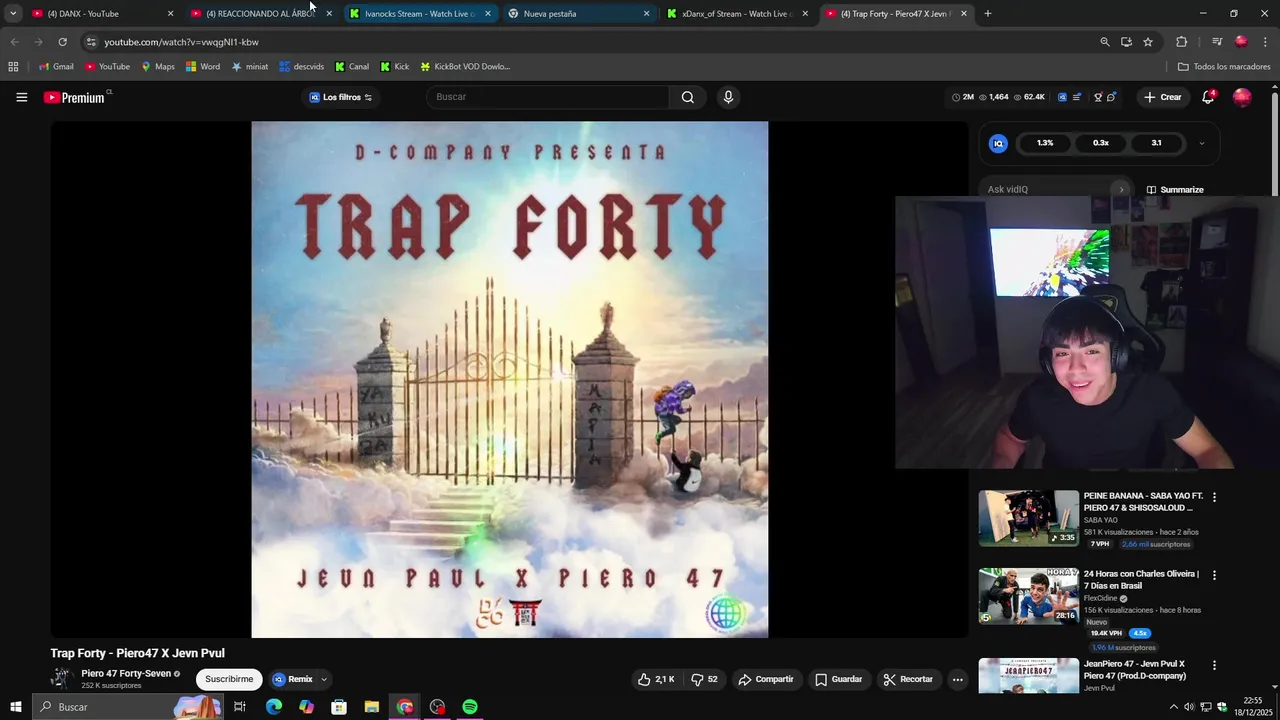The image size is (1280, 720).
Task: Click the search magnifier button
Action: click(x=688, y=97)
